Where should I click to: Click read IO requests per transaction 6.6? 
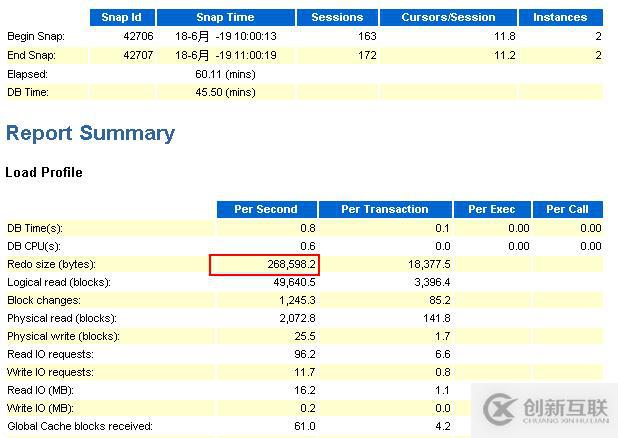tap(443, 354)
